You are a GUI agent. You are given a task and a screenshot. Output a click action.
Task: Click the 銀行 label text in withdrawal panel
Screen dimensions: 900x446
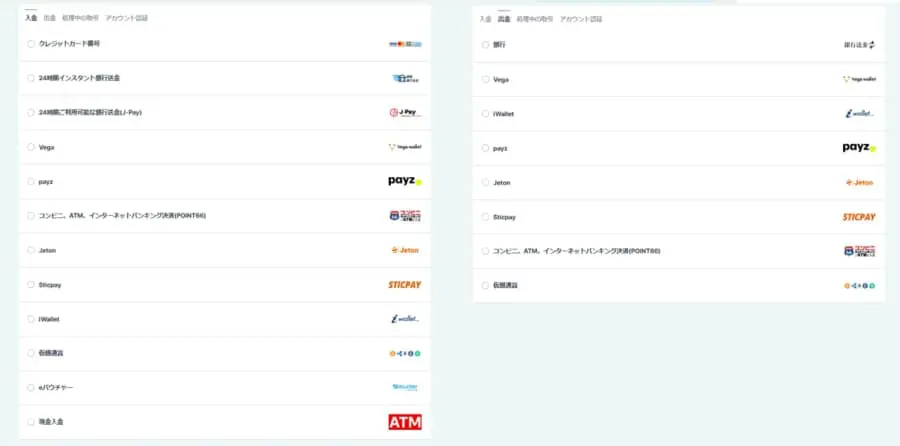[x=499, y=45]
